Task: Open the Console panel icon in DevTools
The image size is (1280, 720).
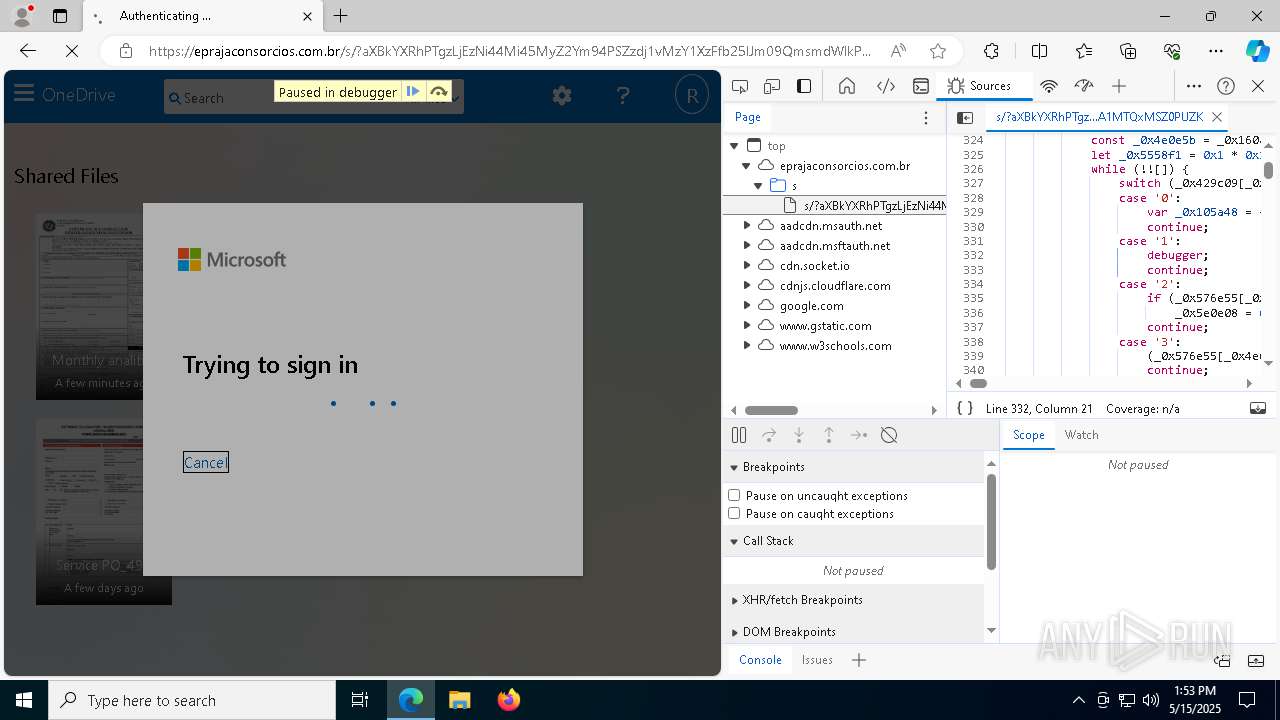Action: click(x=921, y=86)
